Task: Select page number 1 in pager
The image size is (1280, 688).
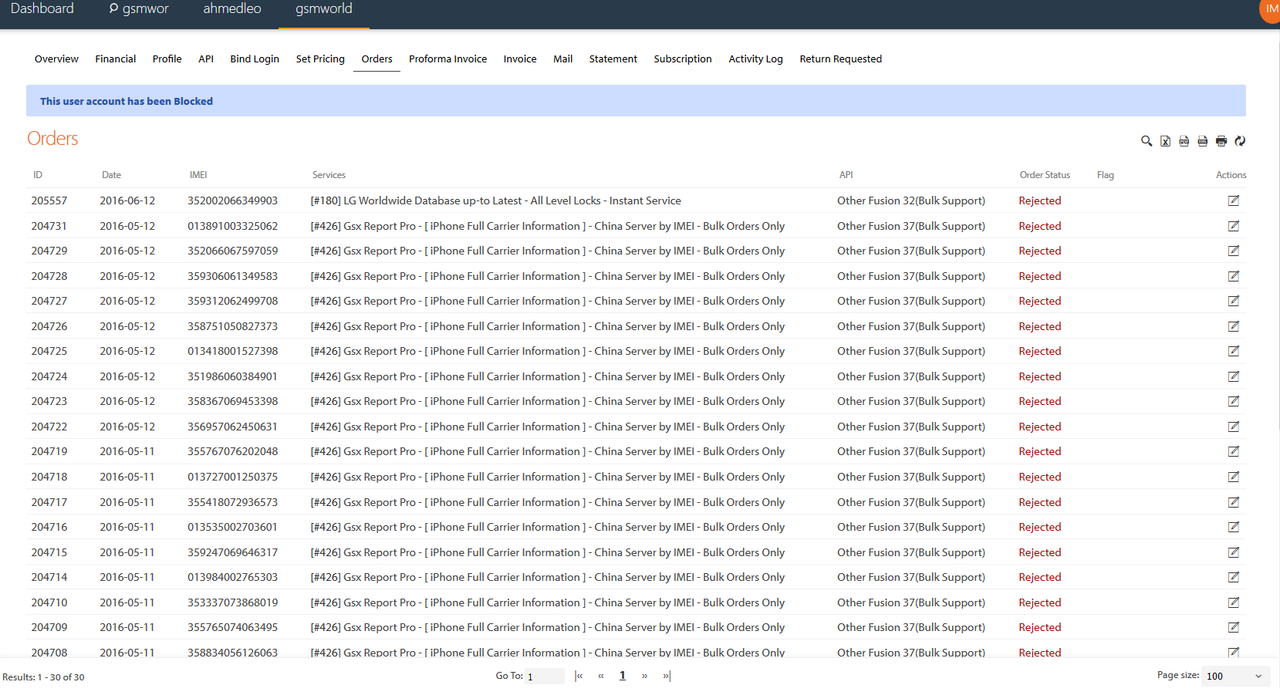Action: click(x=622, y=676)
